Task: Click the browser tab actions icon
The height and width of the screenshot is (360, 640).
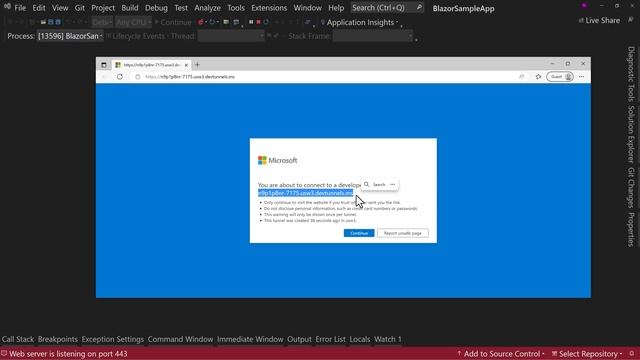Action: (104, 65)
